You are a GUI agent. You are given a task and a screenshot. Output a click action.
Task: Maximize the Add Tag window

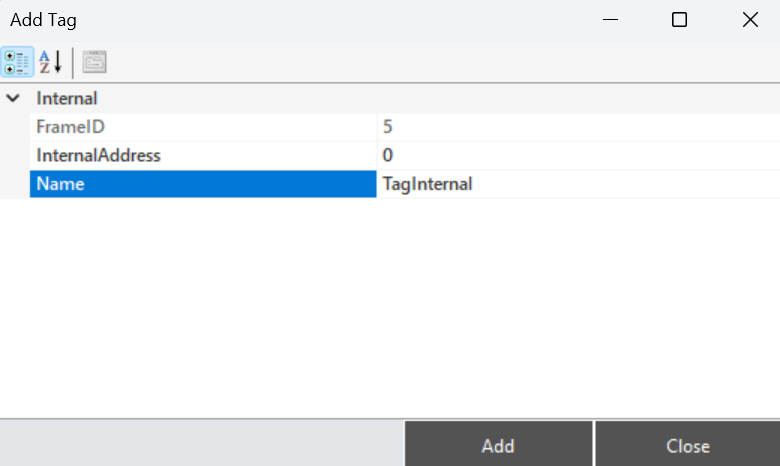pos(680,20)
